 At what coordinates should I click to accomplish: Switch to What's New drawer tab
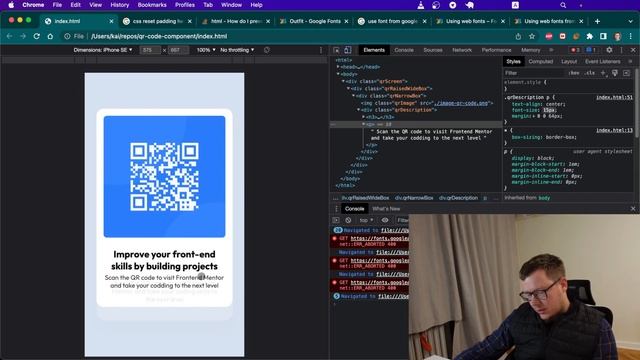[386, 209]
